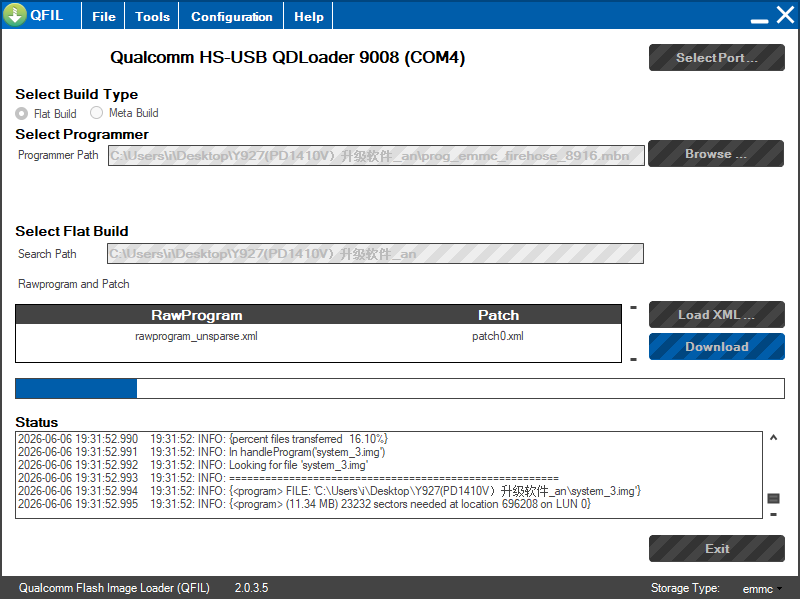800x599 pixels.
Task: Select the Meta Build radio button
Action: click(x=96, y=112)
